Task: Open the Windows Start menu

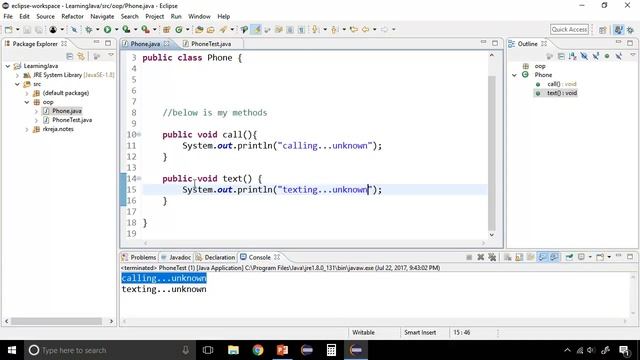Action: click(12, 350)
